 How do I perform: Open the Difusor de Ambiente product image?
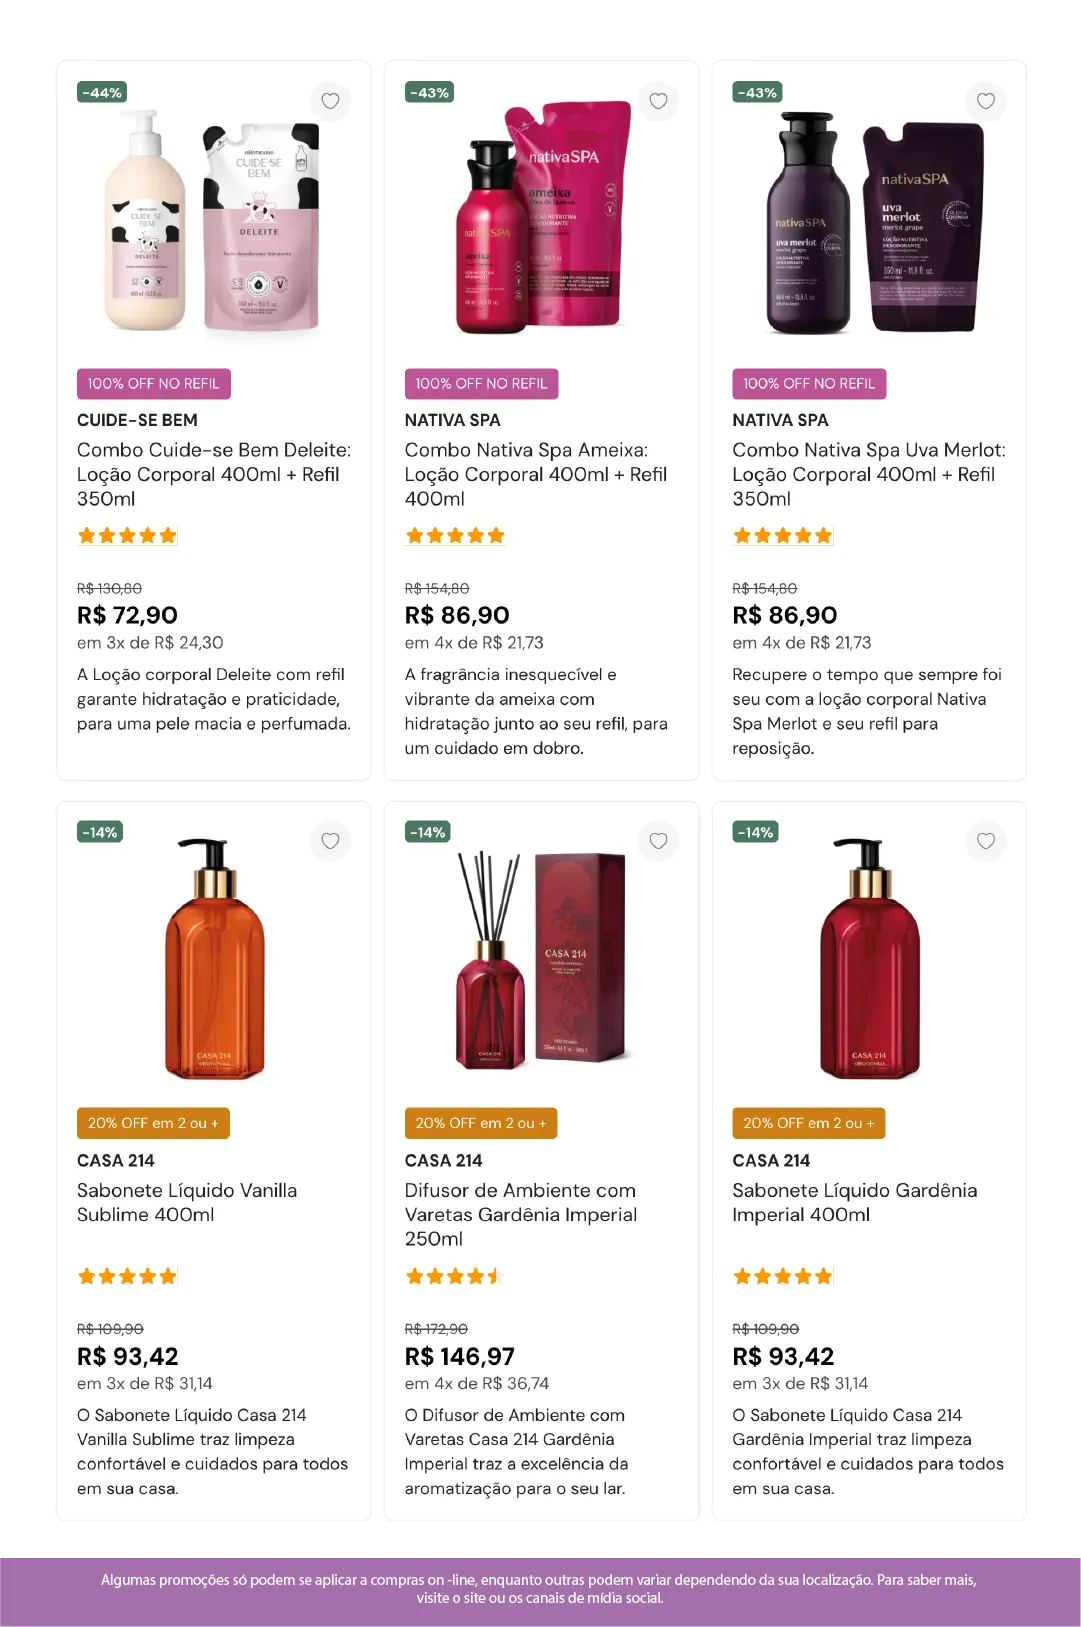[x=541, y=960]
